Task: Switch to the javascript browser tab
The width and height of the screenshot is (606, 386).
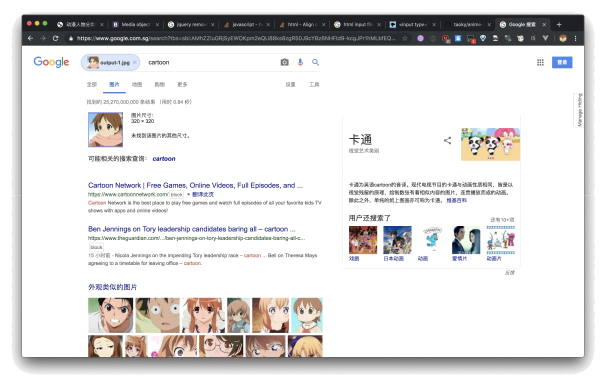Action: 247,24
